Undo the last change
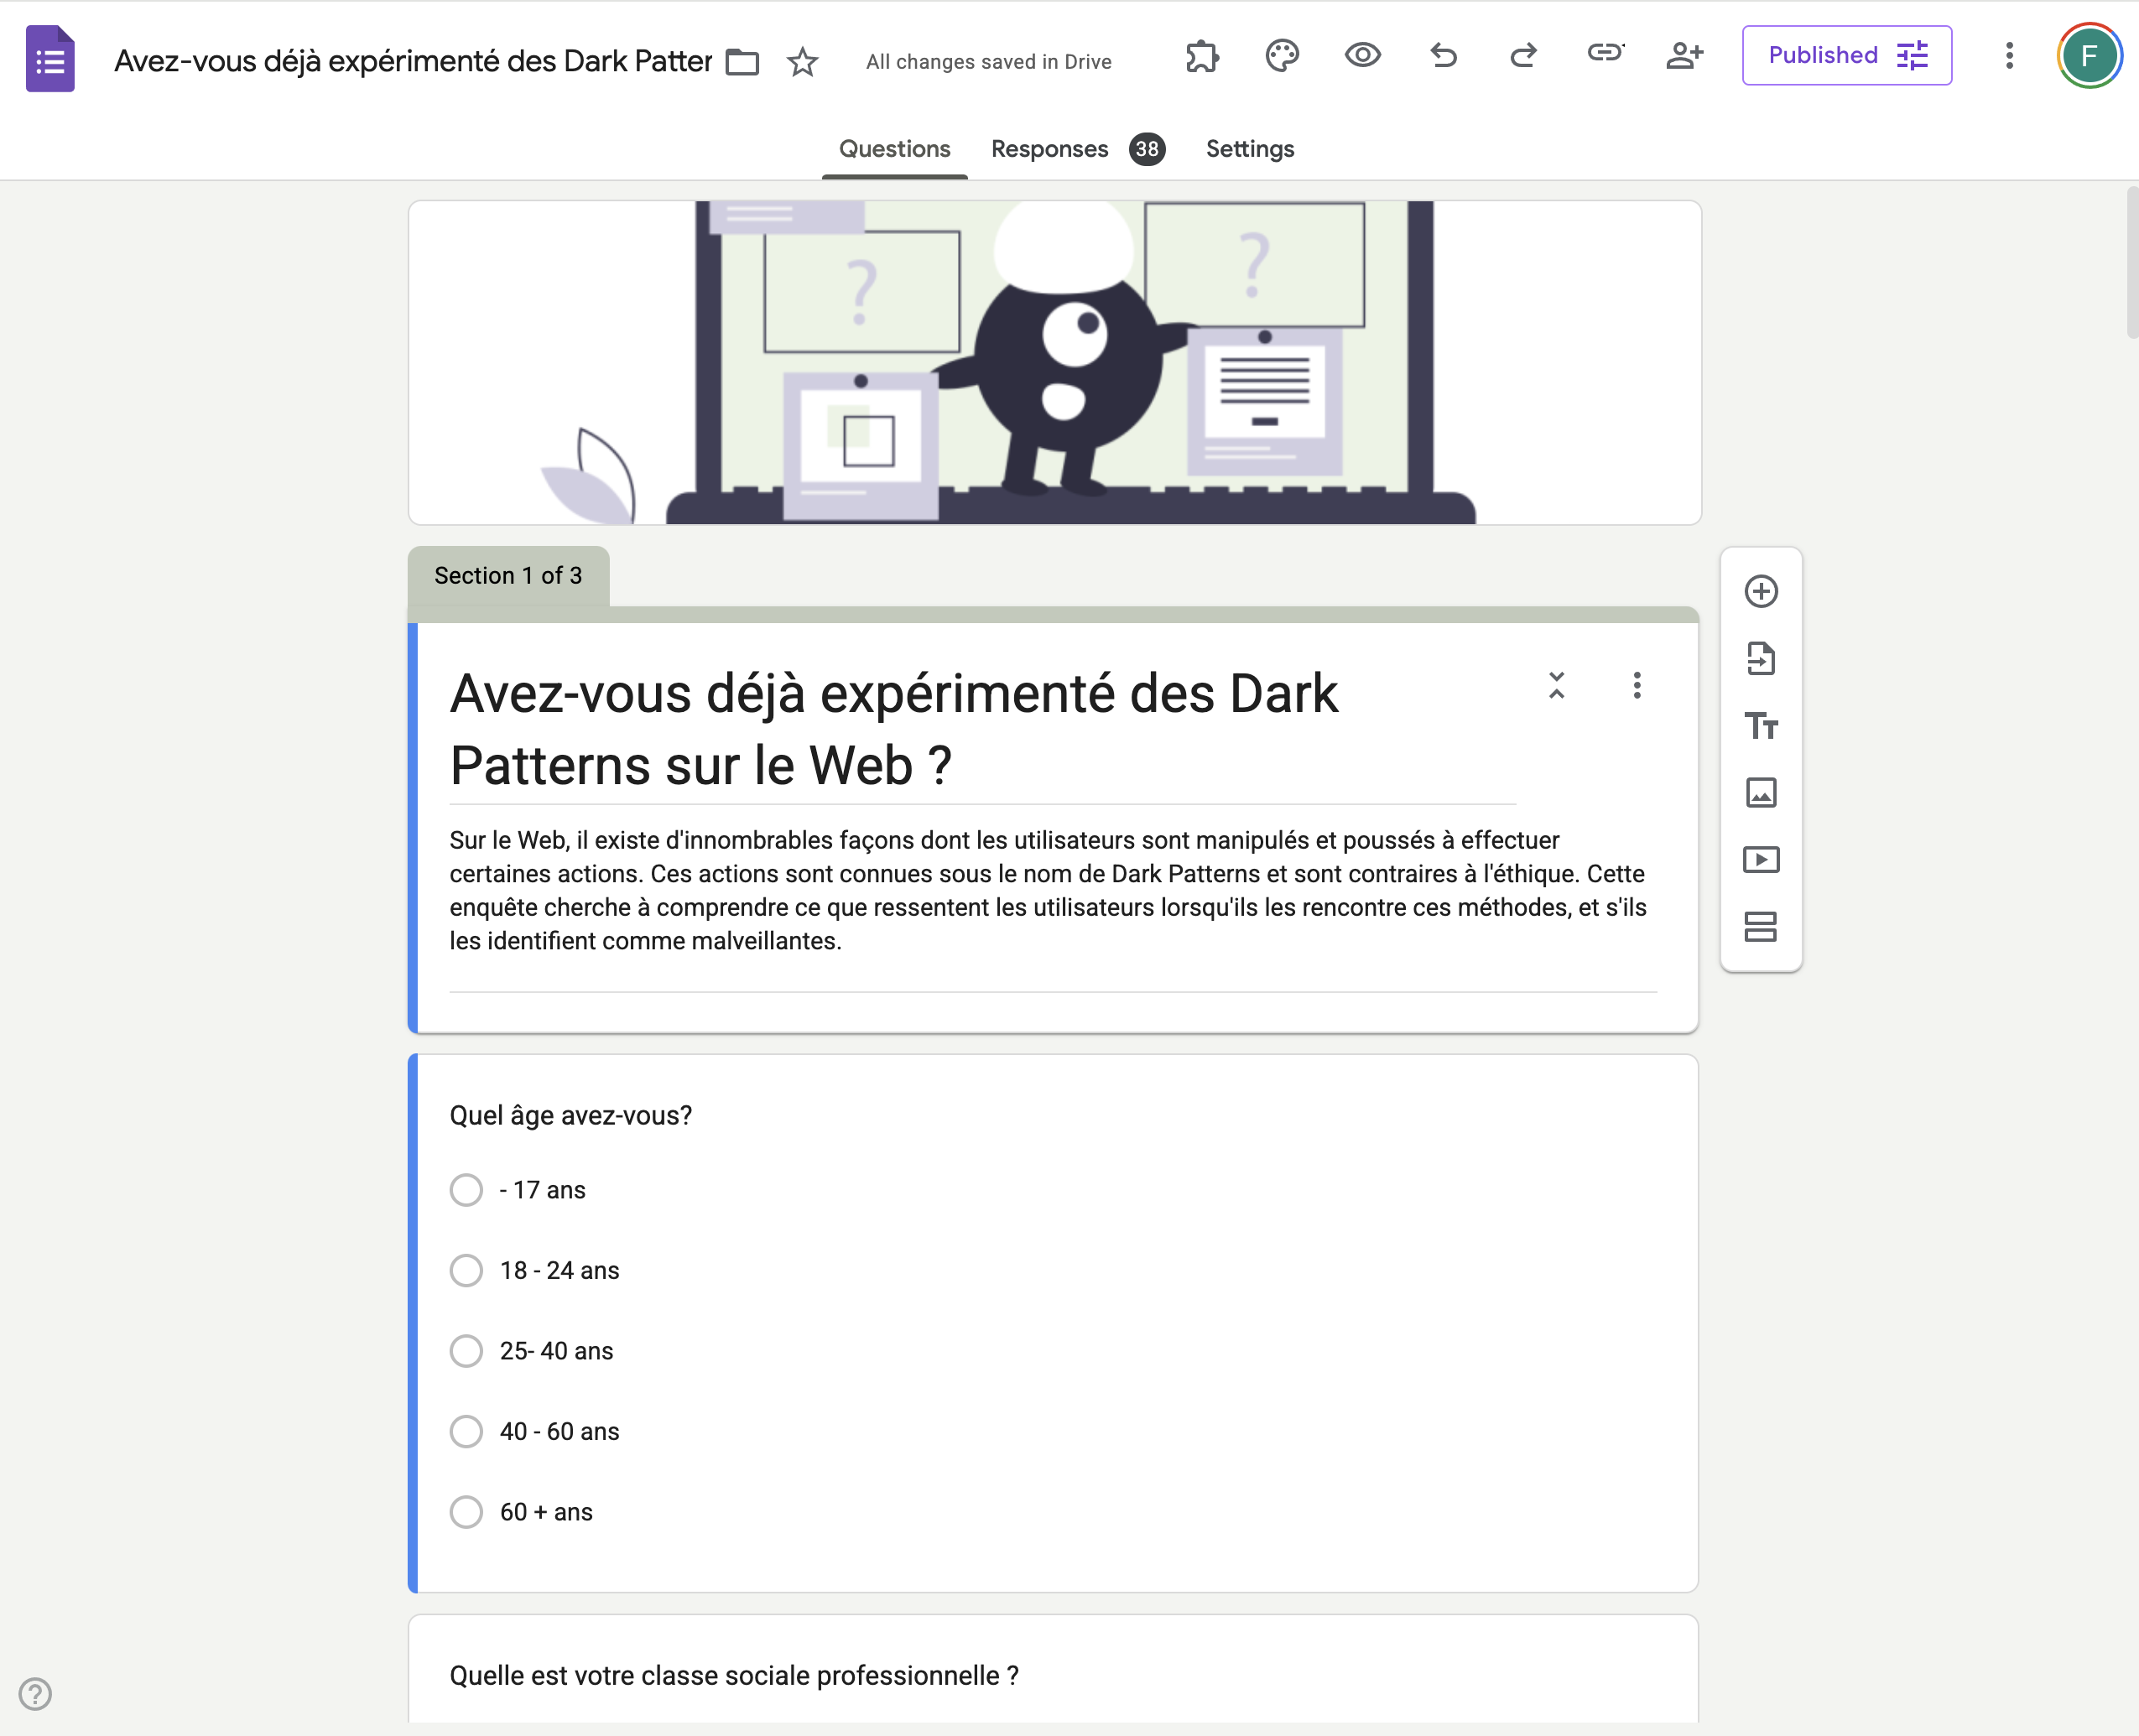 (1443, 57)
